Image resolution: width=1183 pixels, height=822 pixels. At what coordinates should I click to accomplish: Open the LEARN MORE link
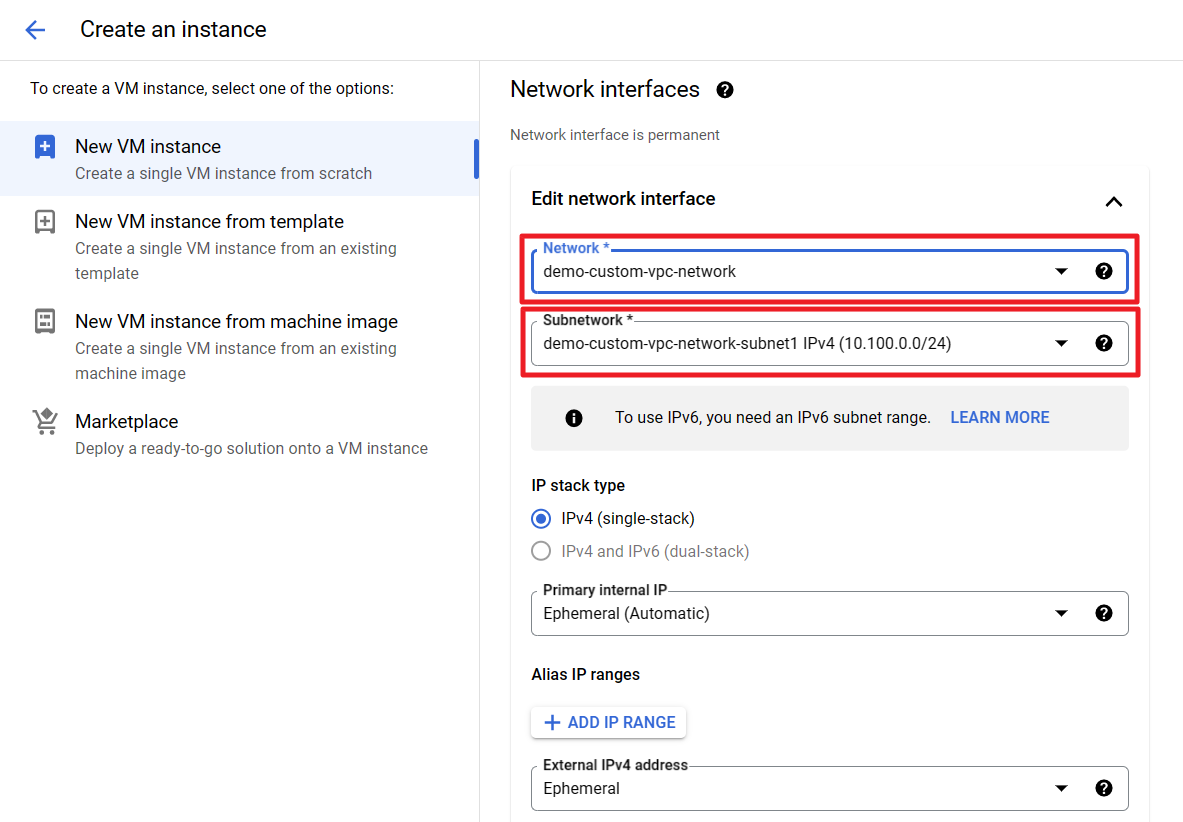click(999, 418)
